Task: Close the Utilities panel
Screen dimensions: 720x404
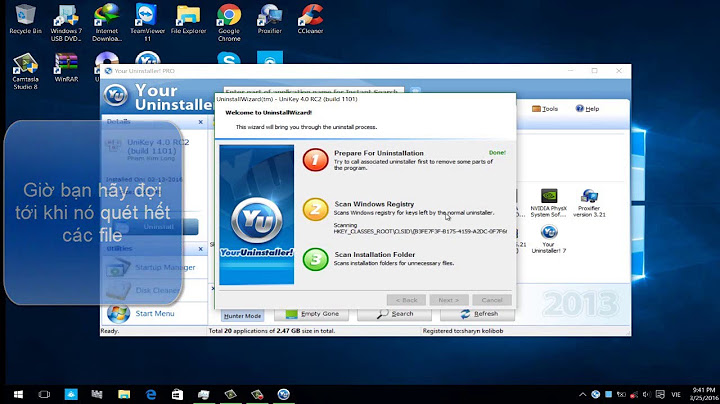Action: 200,249
